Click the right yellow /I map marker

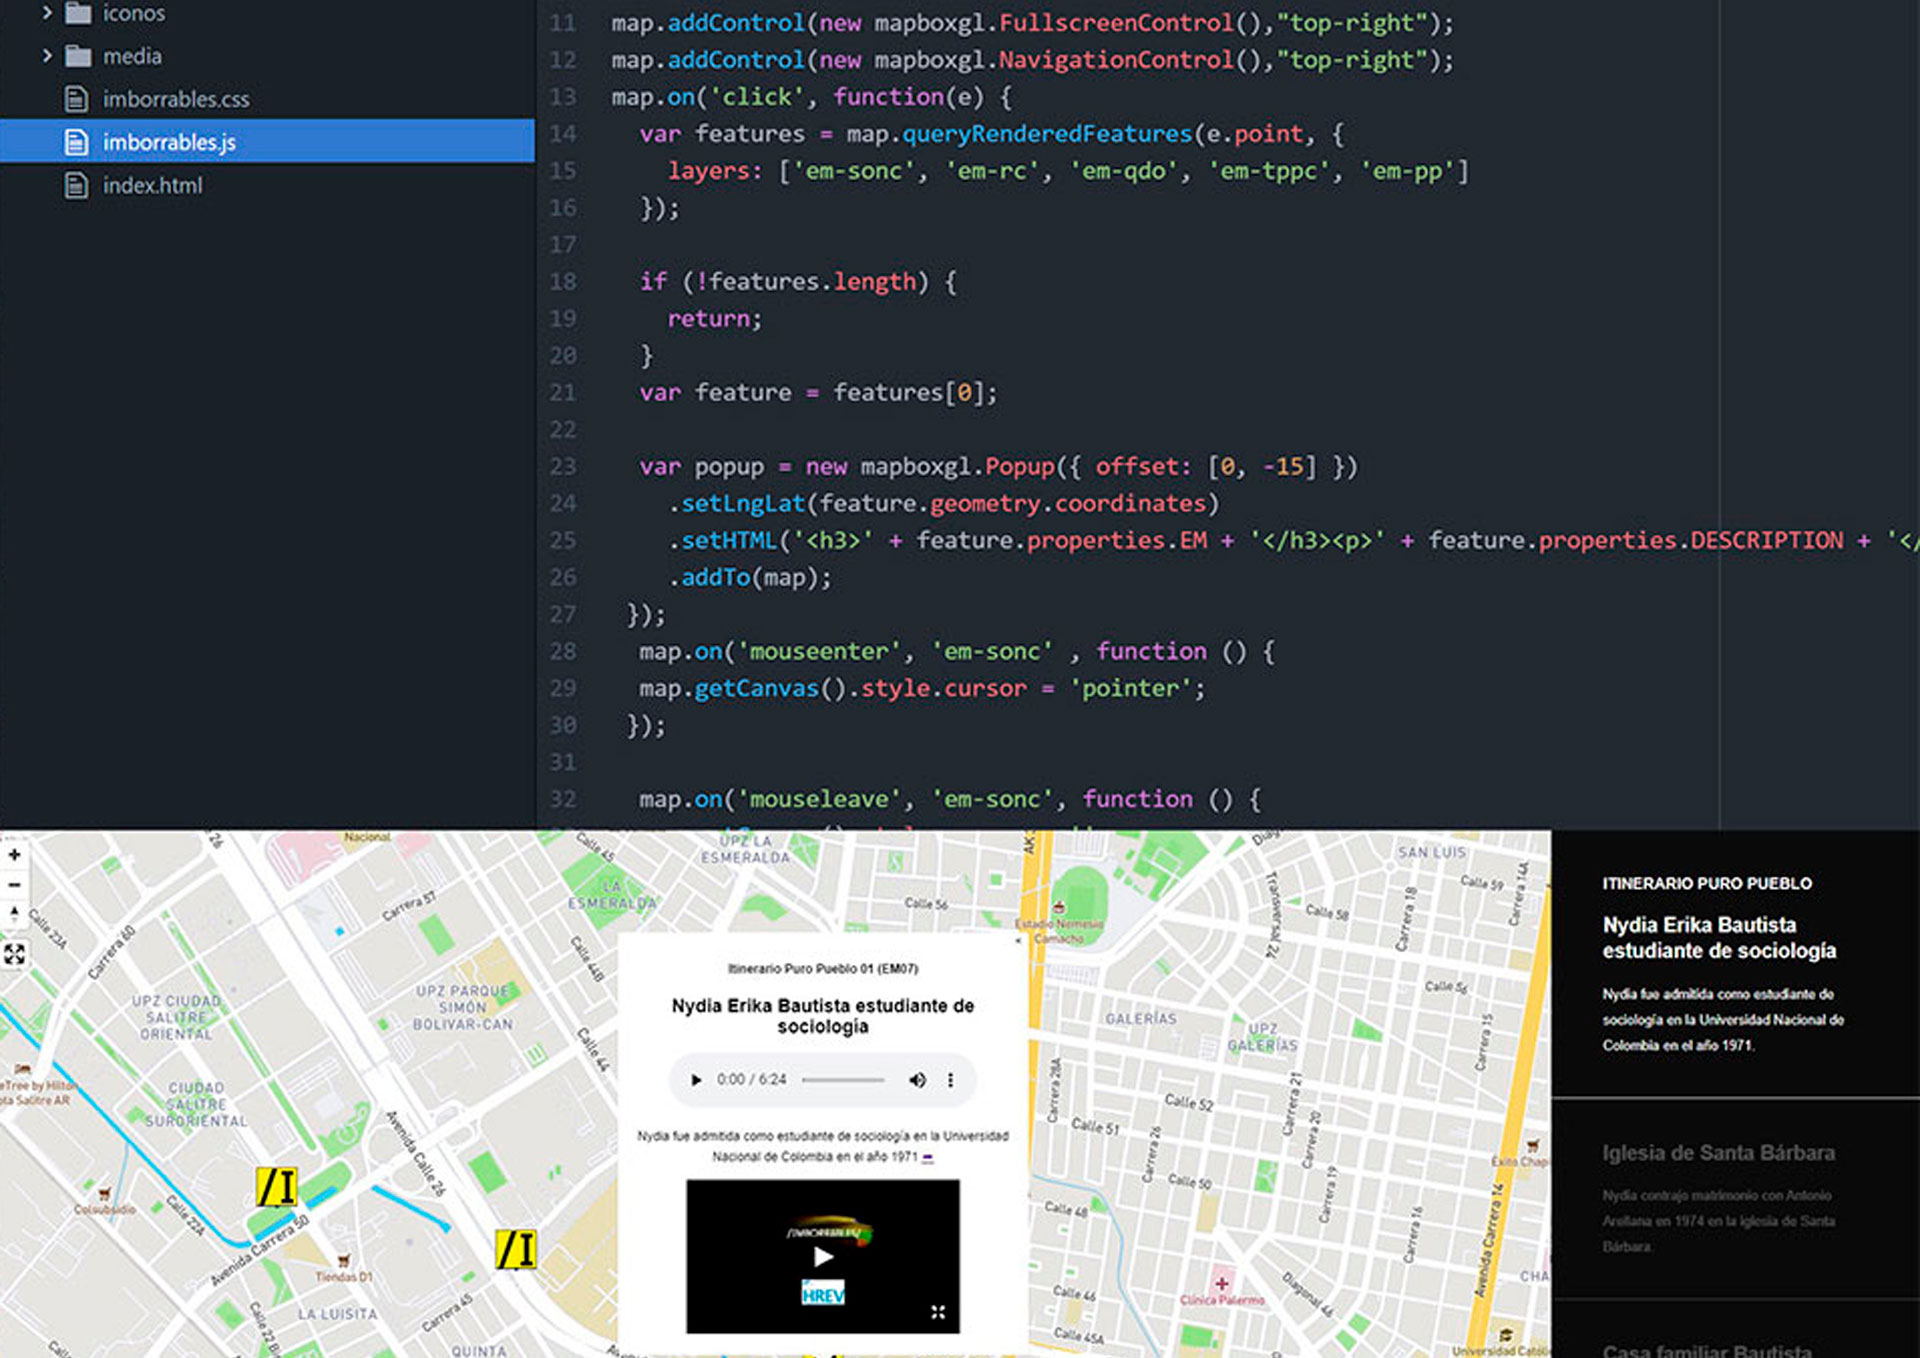(x=516, y=1249)
